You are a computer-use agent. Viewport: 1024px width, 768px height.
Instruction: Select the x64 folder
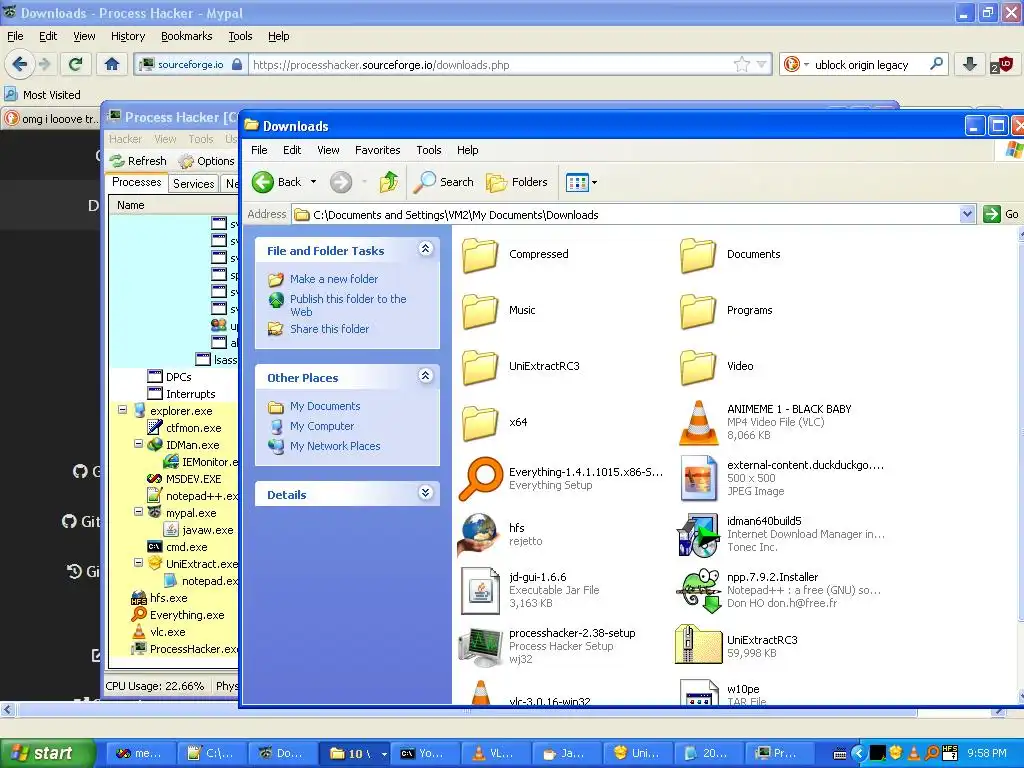tap(495, 423)
